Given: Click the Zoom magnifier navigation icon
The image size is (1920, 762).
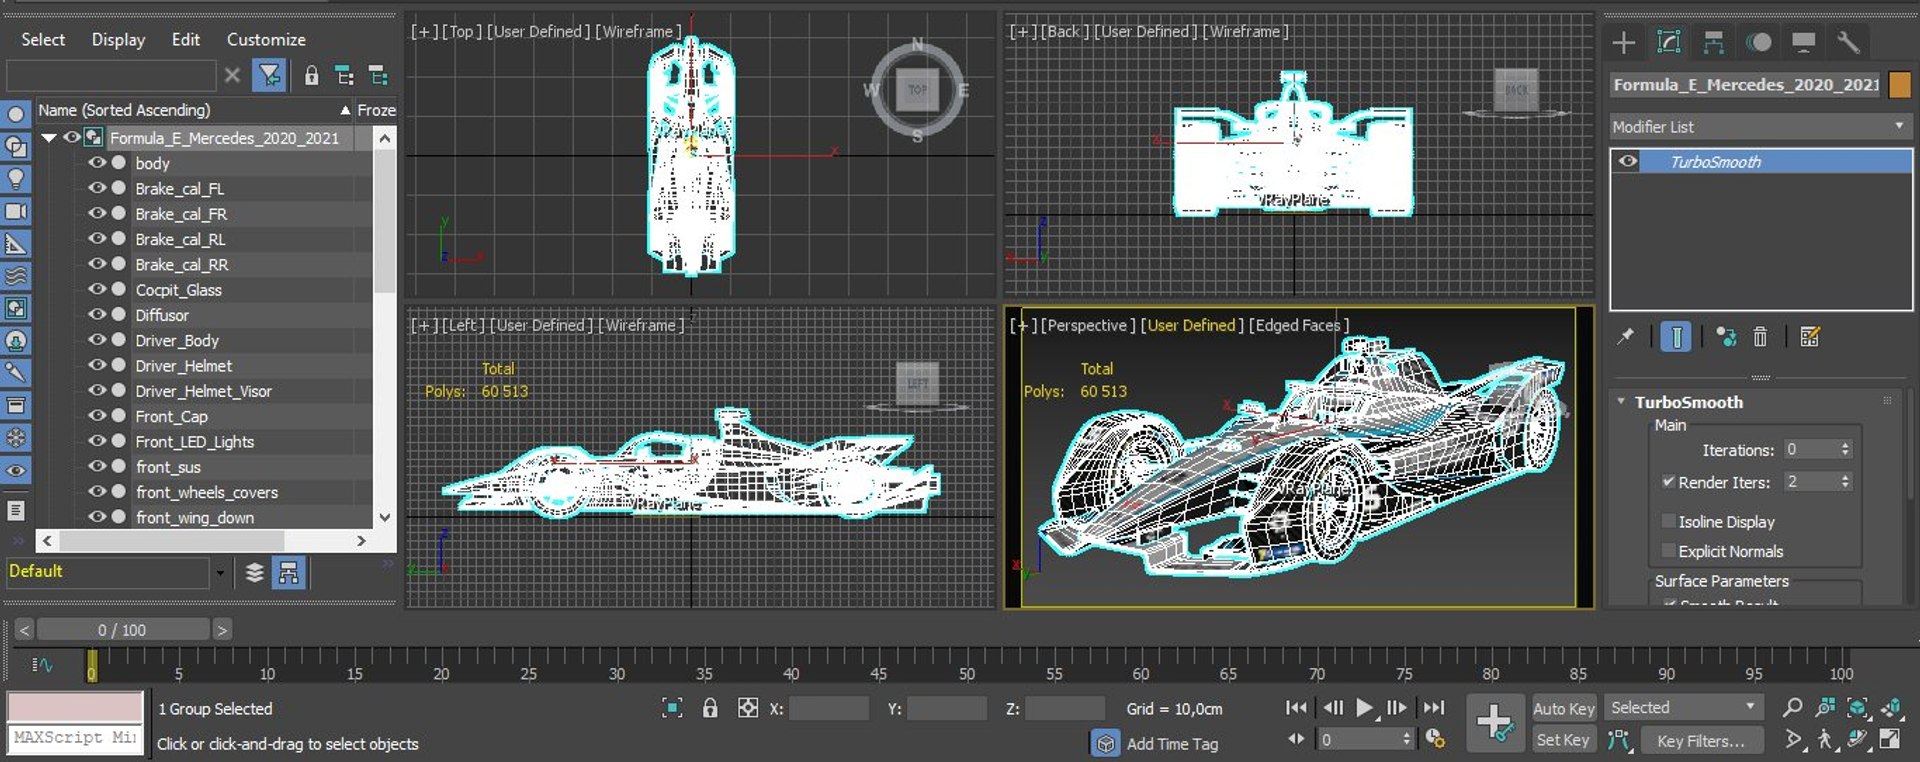Looking at the screenshot, I should (x=1793, y=708).
